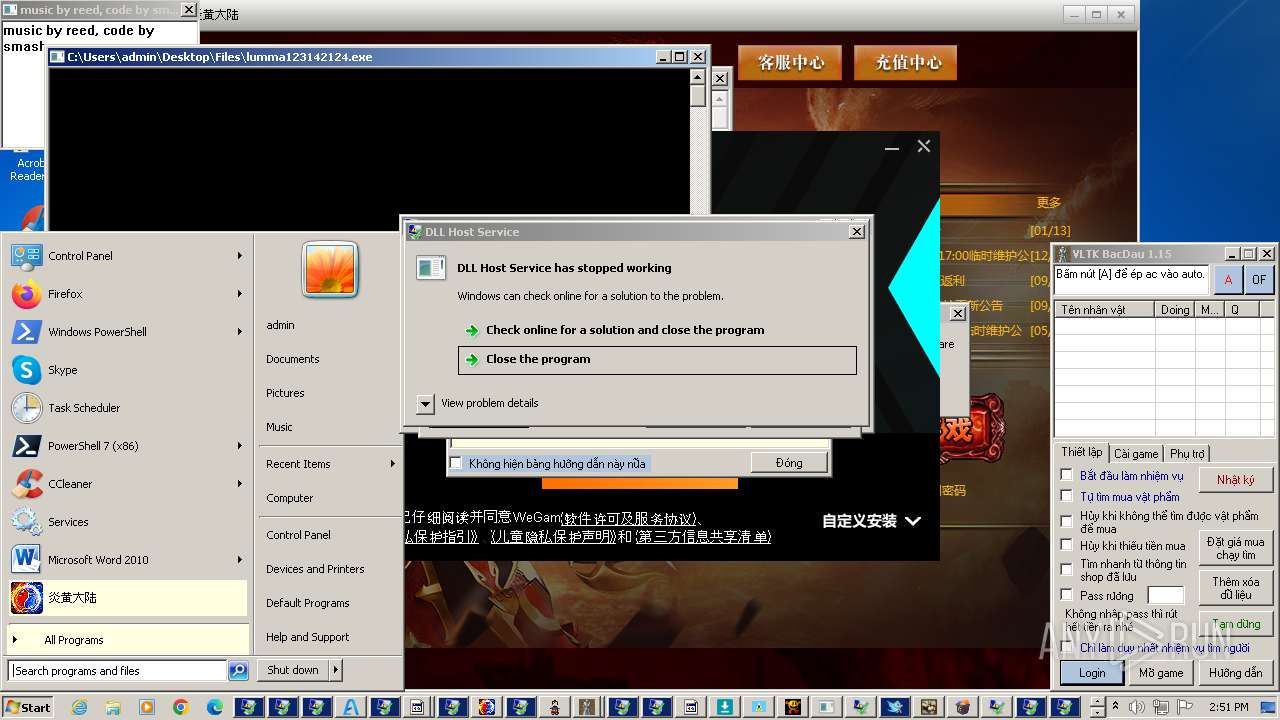Open Windows PowerShell from Start menu
1280x720 pixels.
(x=128, y=332)
